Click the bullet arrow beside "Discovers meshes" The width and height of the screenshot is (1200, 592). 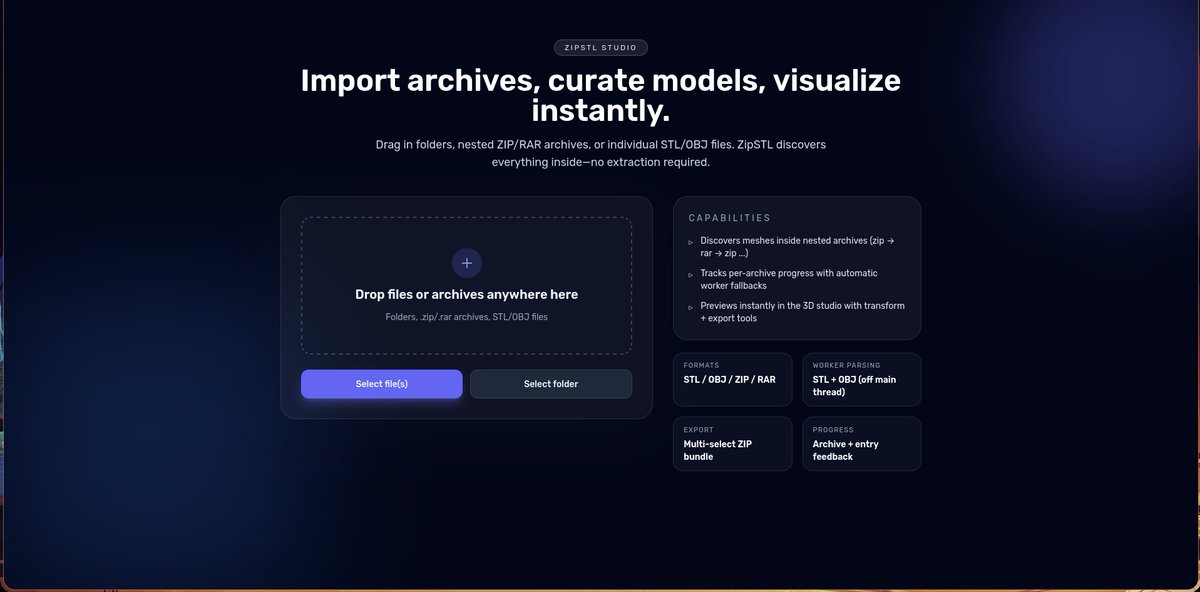tap(690, 242)
